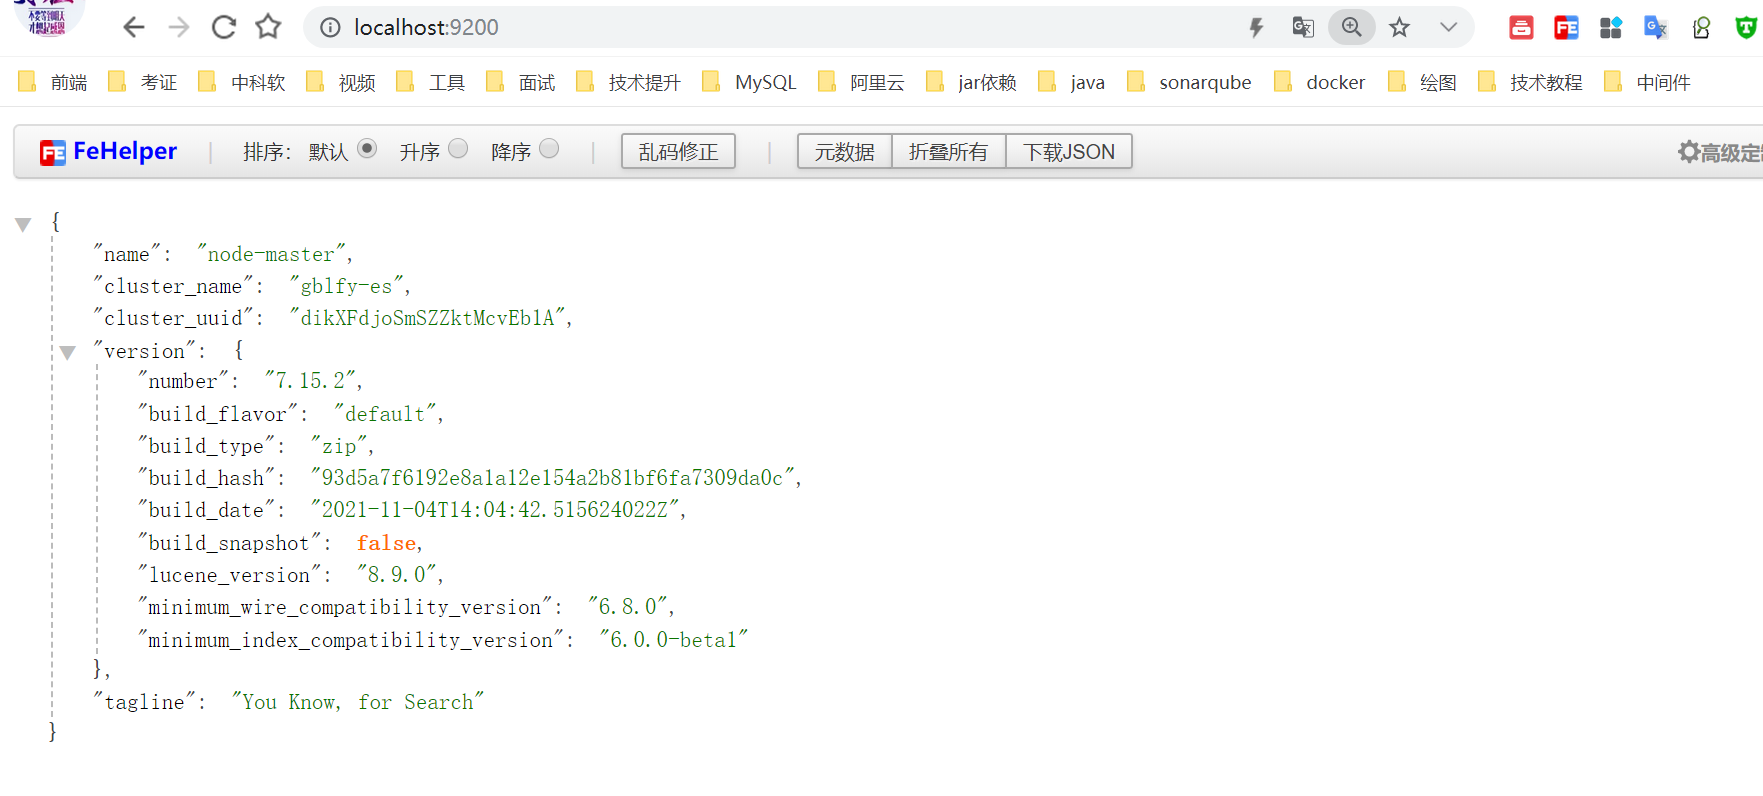Click the version number "7.15.2"
This screenshot has height=796, width=1763.
(x=310, y=381)
